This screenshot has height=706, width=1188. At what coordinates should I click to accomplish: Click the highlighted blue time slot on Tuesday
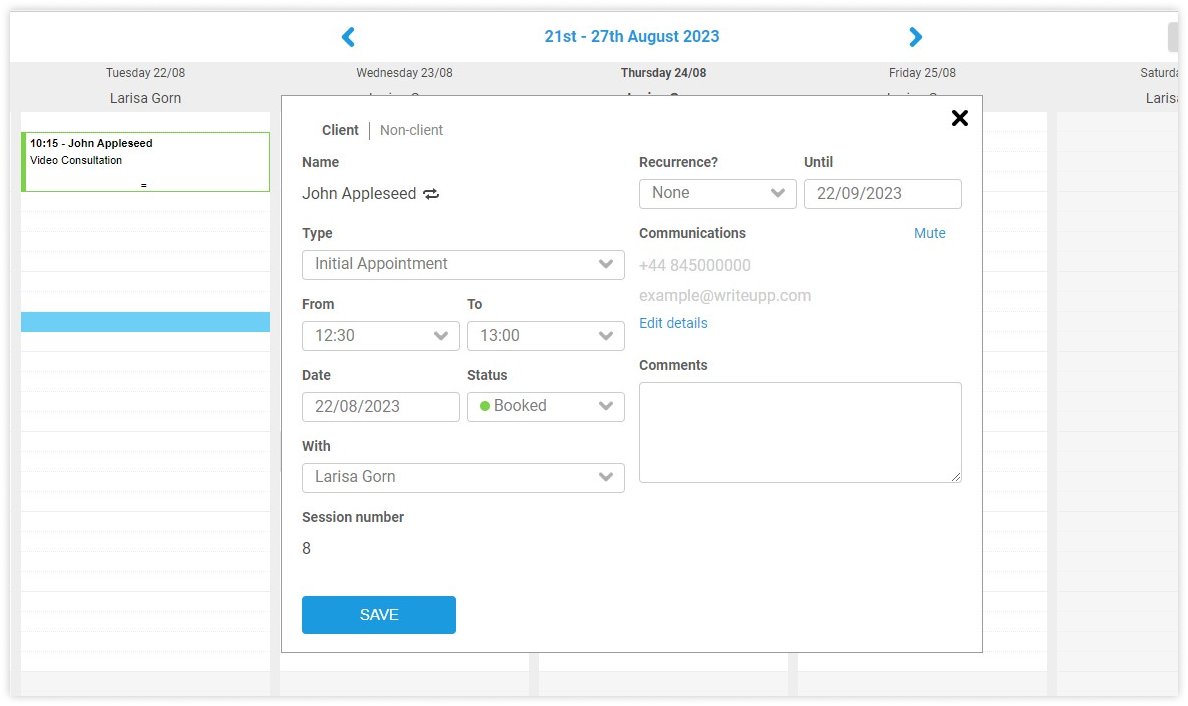tap(145, 322)
